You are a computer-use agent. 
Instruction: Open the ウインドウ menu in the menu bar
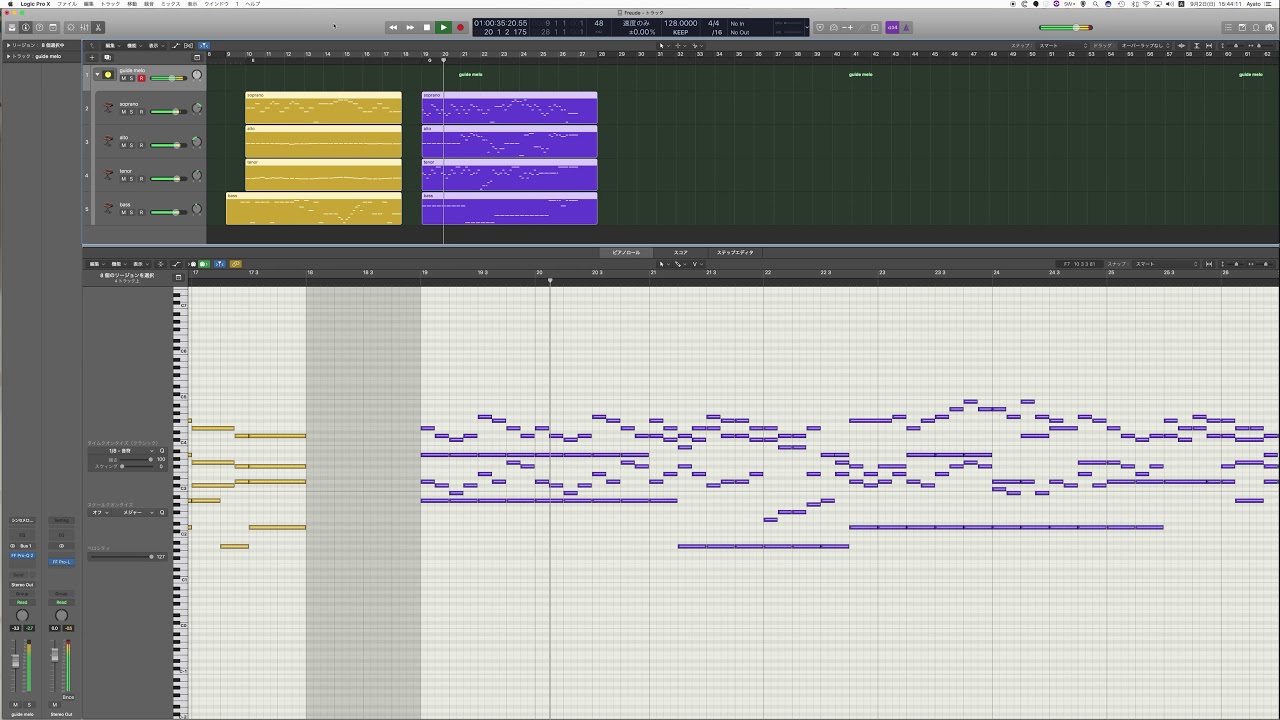click(x=215, y=4)
